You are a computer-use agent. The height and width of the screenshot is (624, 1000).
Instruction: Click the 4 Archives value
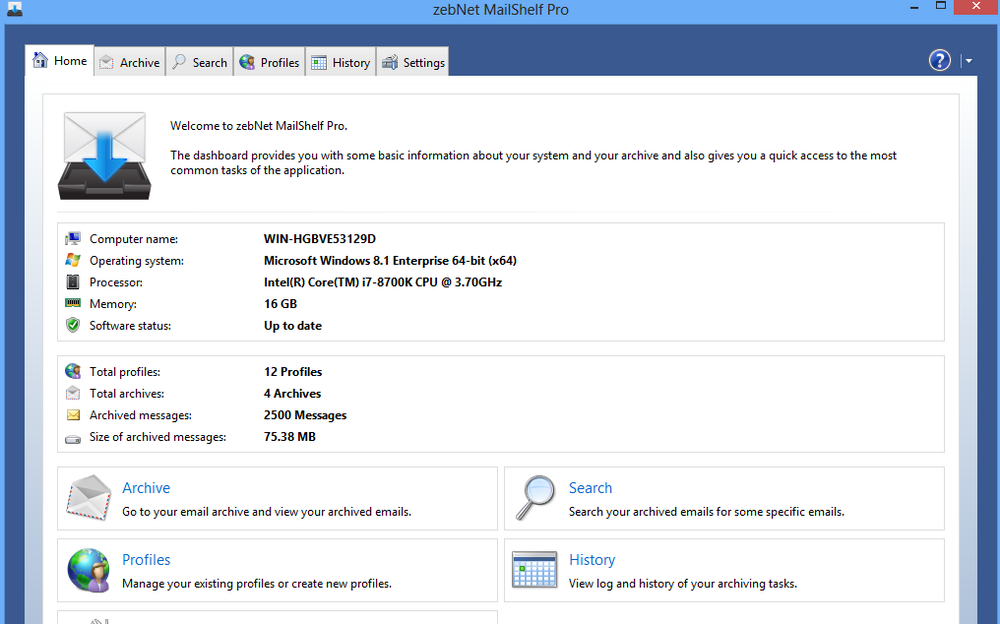coord(292,393)
